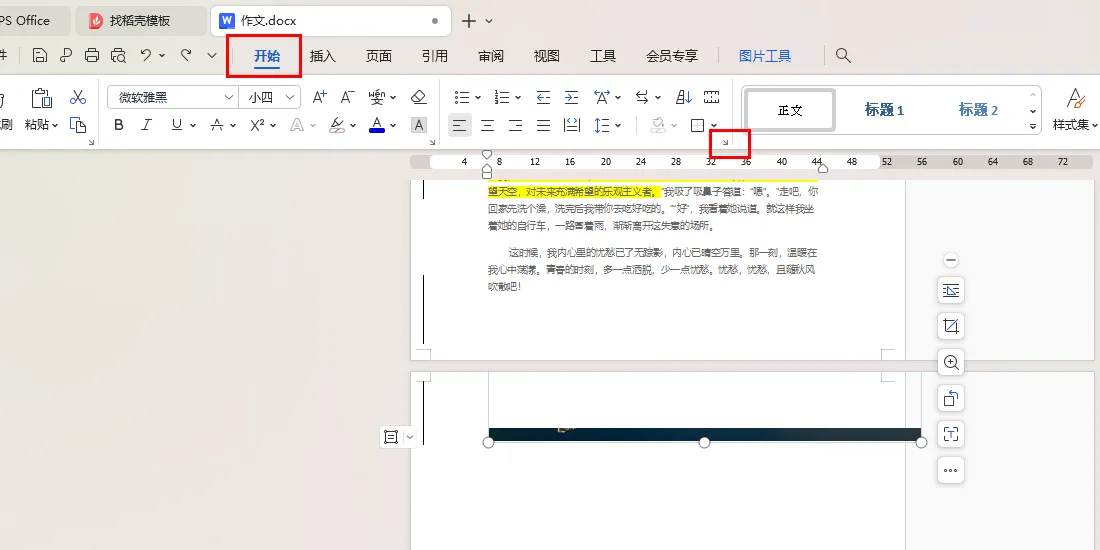The image size is (1100, 550).
Task: Decrease paragraph indent
Action: coord(543,97)
